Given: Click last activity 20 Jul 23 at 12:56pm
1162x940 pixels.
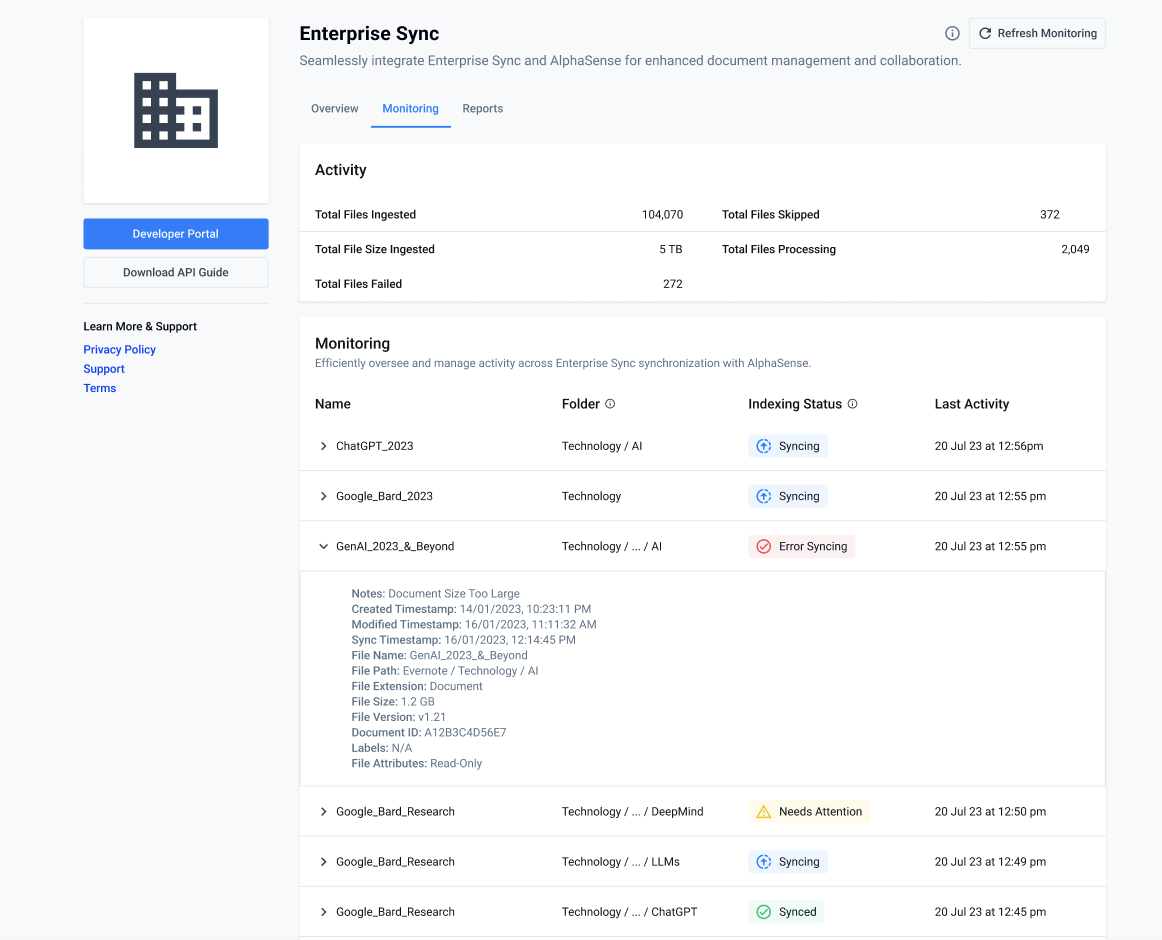Looking at the screenshot, I should point(989,446).
